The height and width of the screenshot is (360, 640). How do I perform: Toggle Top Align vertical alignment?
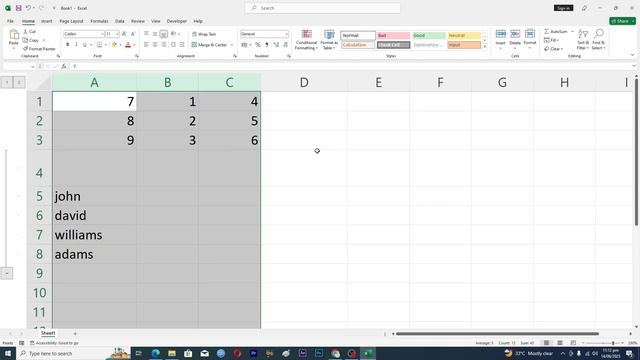[x=146, y=34]
